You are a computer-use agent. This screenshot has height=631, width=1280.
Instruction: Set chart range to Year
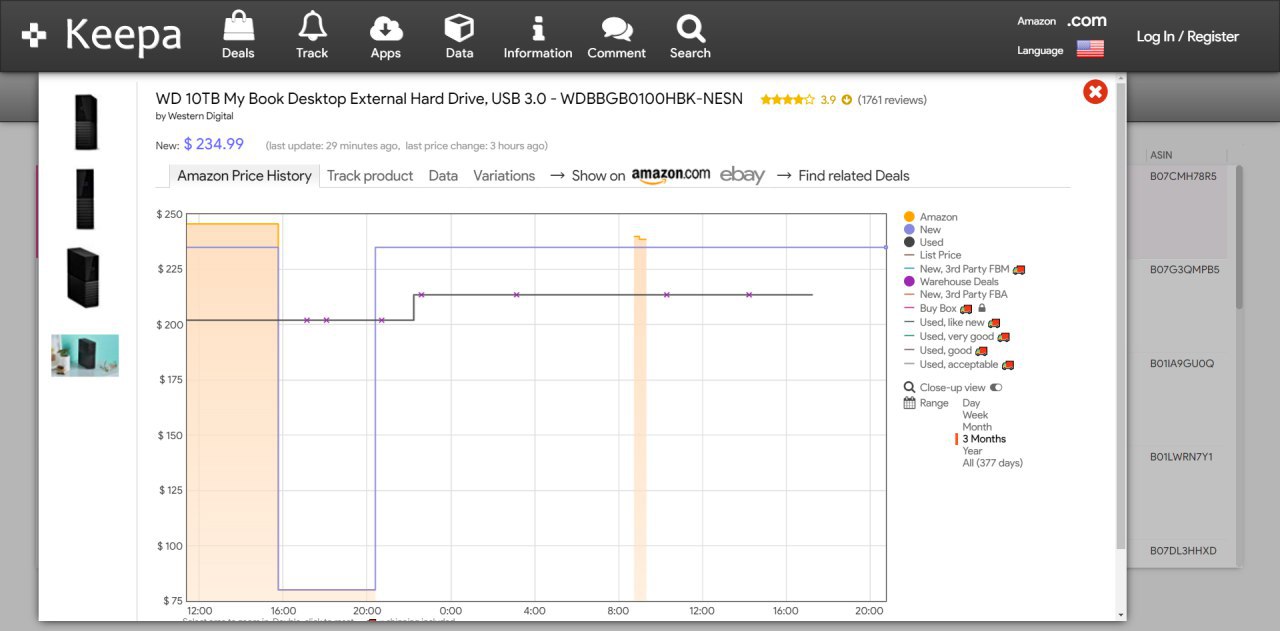(972, 451)
